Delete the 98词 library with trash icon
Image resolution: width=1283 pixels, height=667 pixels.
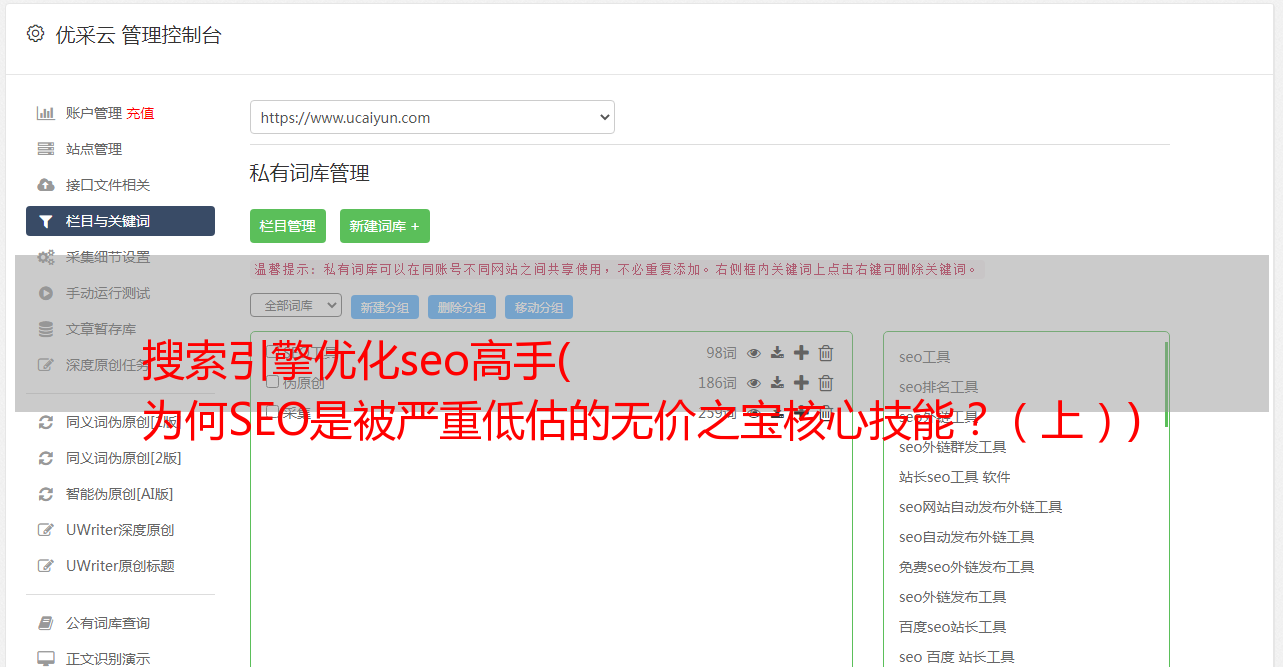tap(826, 353)
